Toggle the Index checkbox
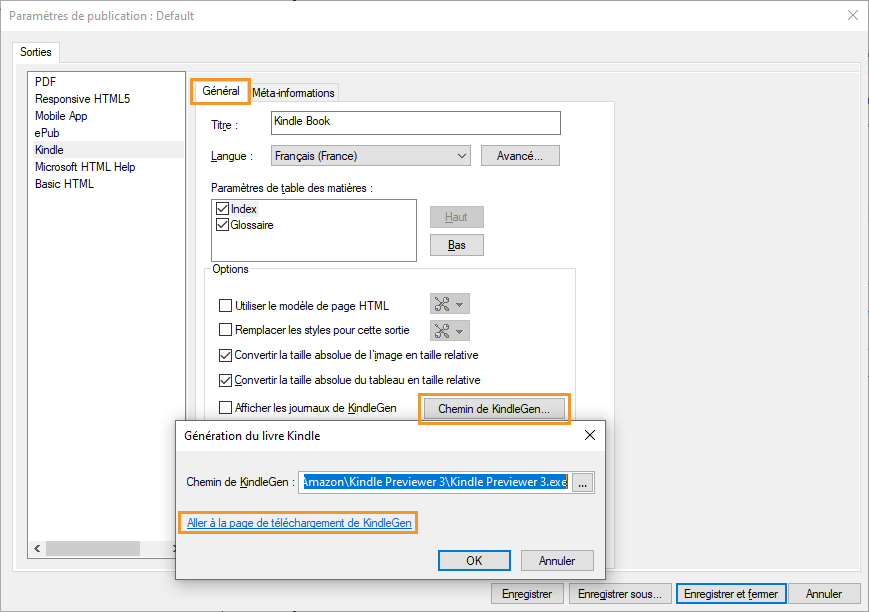This screenshot has height=612, width=869. [x=222, y=209]
